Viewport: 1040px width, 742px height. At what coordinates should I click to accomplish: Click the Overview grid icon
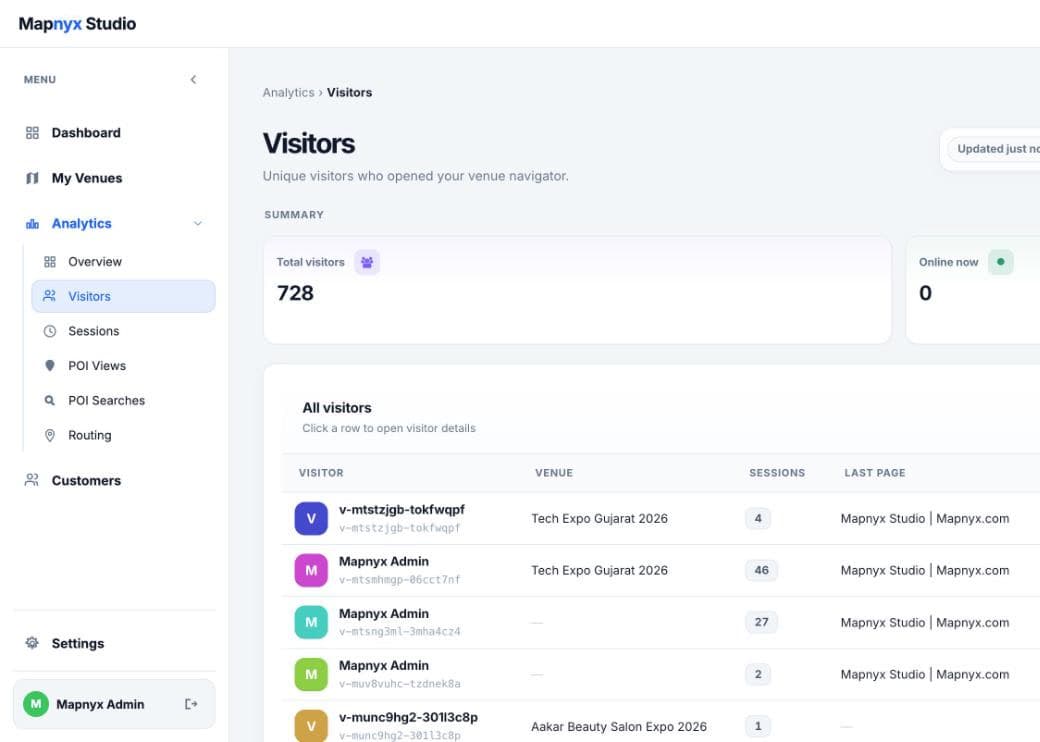(50, 262)
